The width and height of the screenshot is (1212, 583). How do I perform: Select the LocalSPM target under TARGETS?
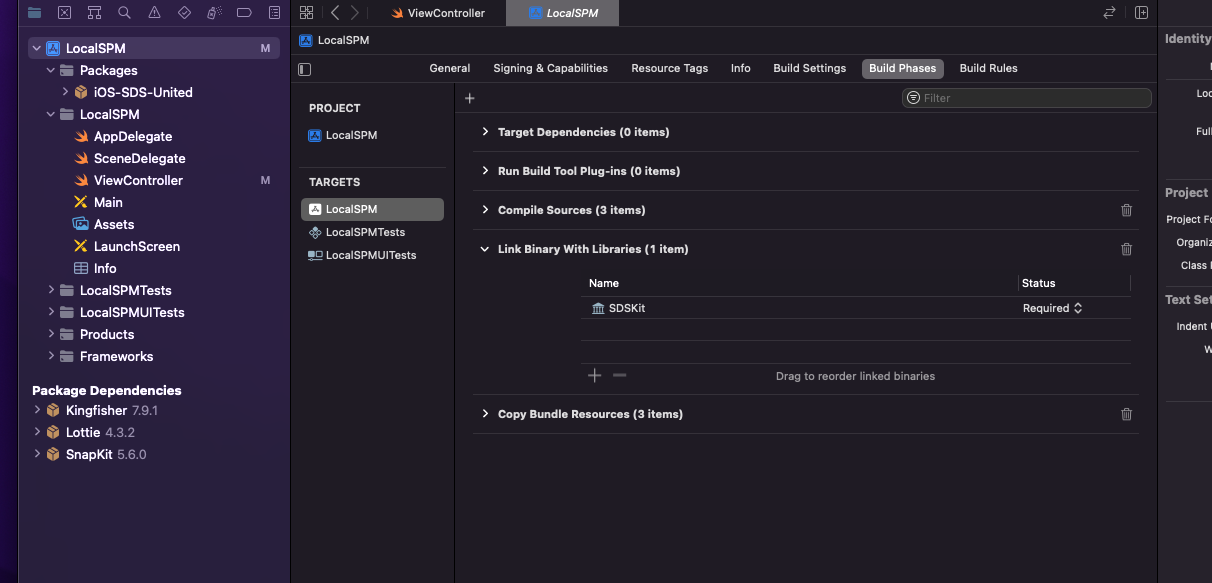[372, 209]
